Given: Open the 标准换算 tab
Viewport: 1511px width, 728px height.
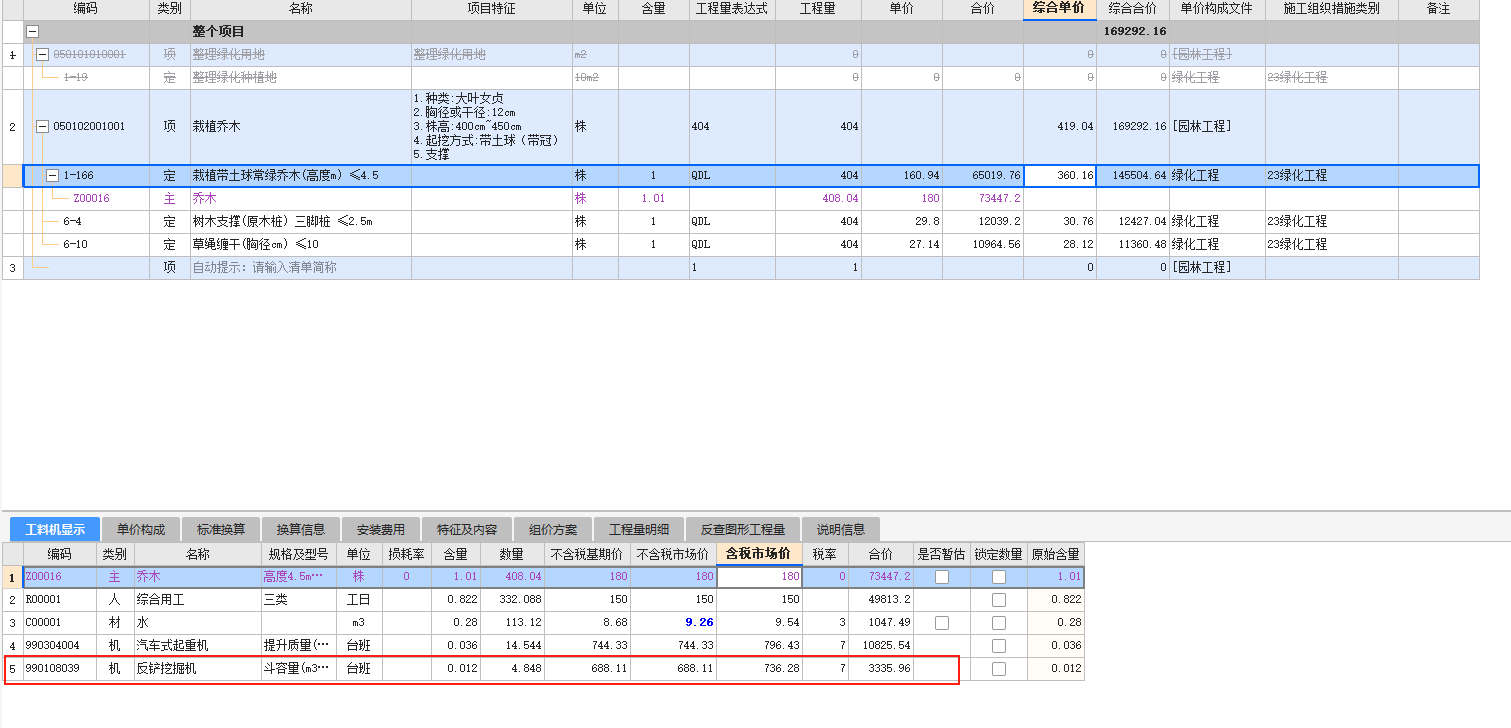Looking at the screenshot, I should pos(221,530).
